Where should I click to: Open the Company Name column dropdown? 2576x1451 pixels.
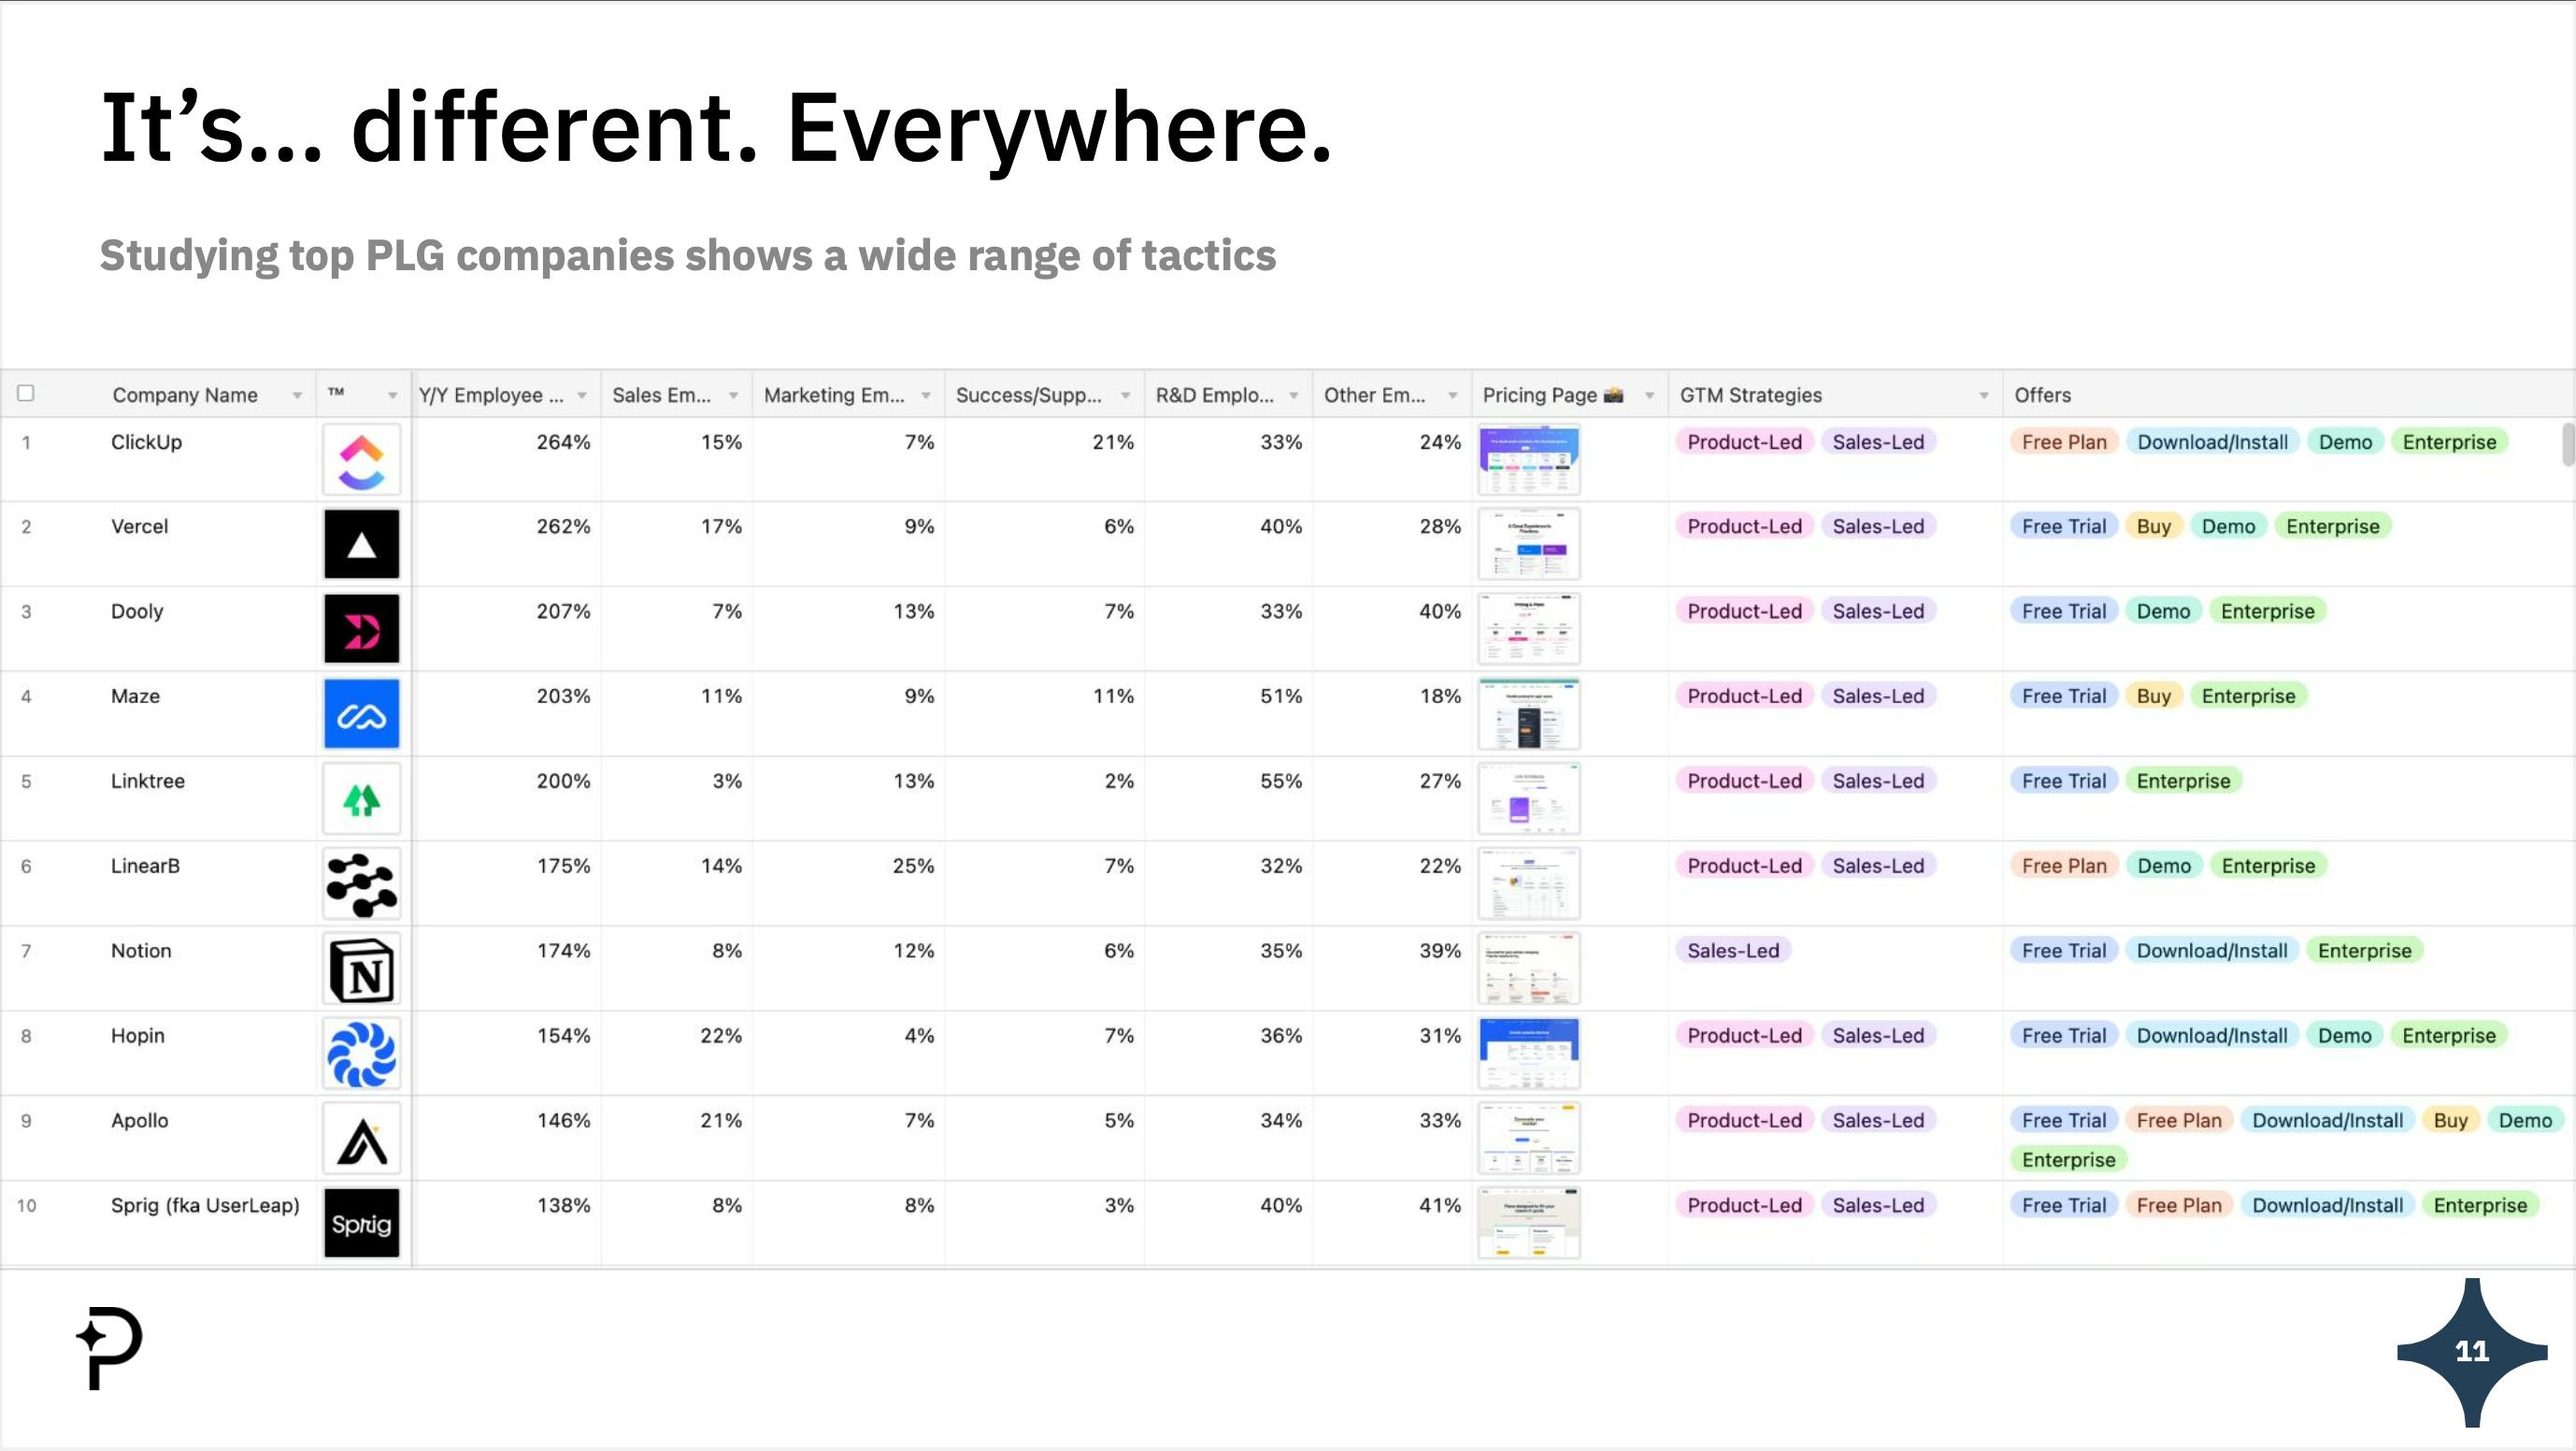[297, 396]
